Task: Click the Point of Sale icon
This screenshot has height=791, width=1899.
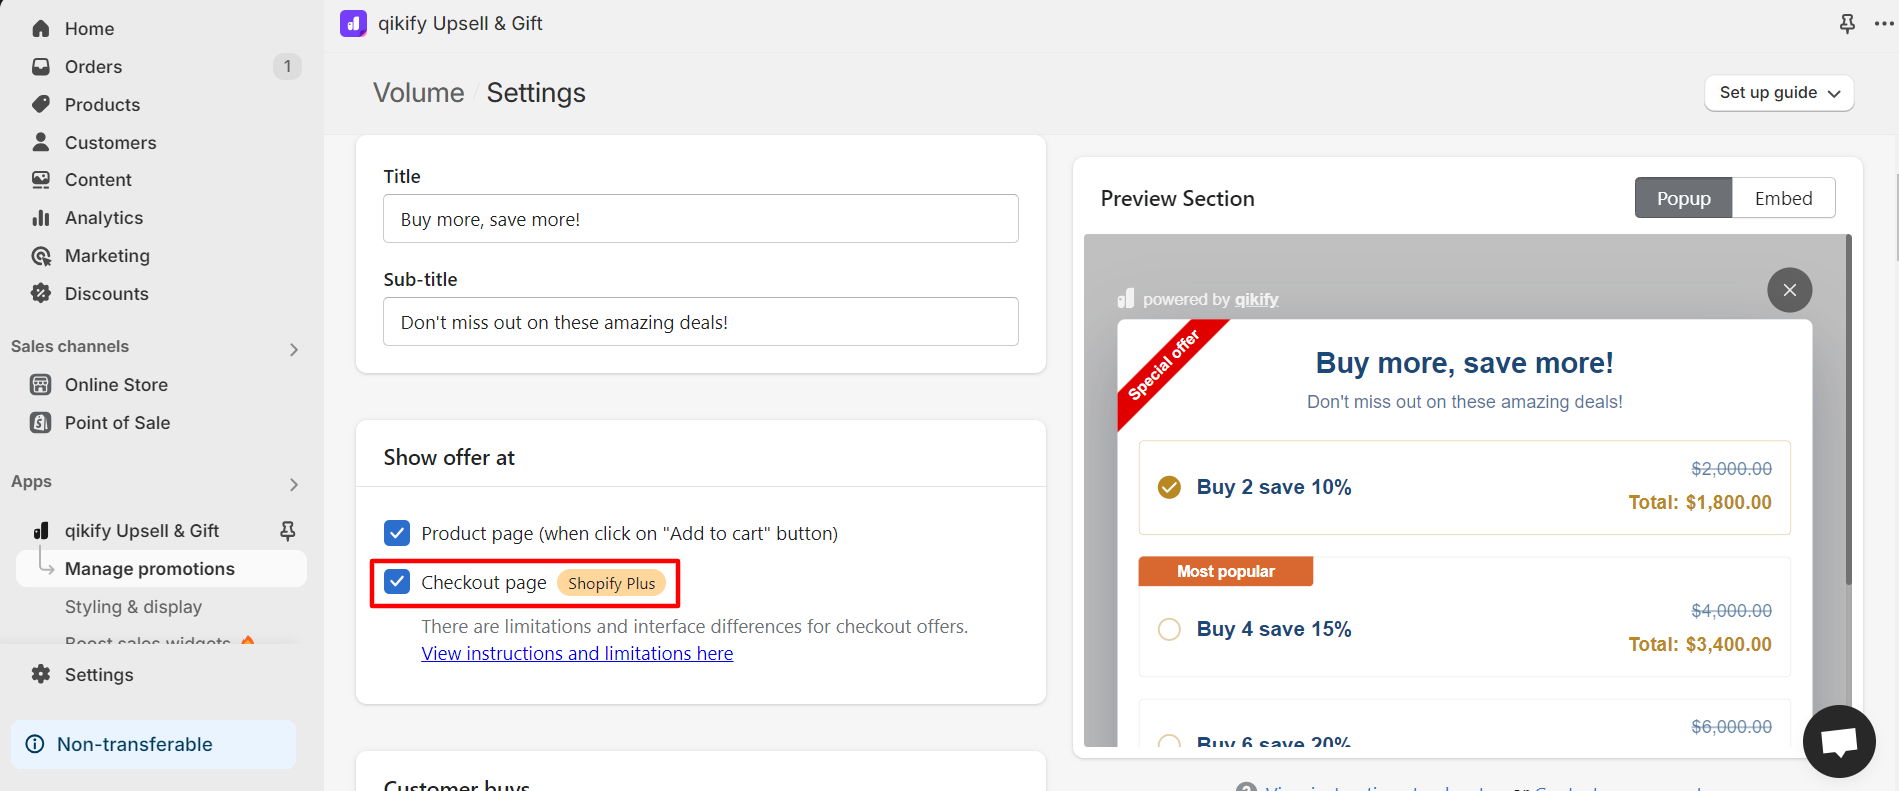Action: click(x=41, y=423)
